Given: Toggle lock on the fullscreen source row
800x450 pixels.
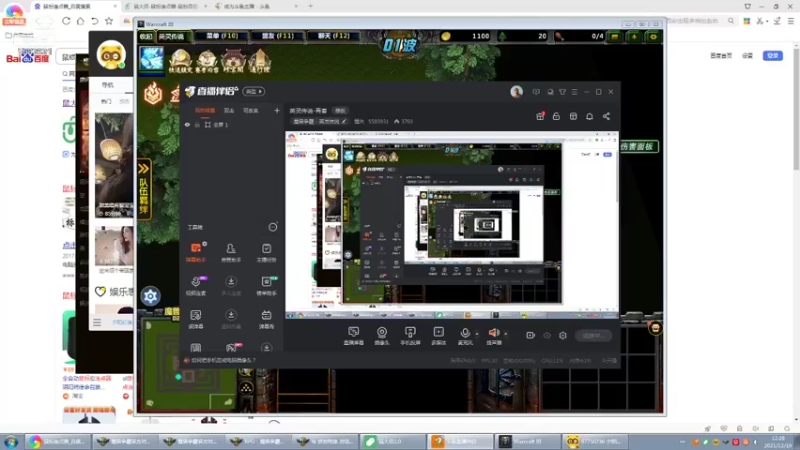Looking at the screenshot, I should click(197, 124).
